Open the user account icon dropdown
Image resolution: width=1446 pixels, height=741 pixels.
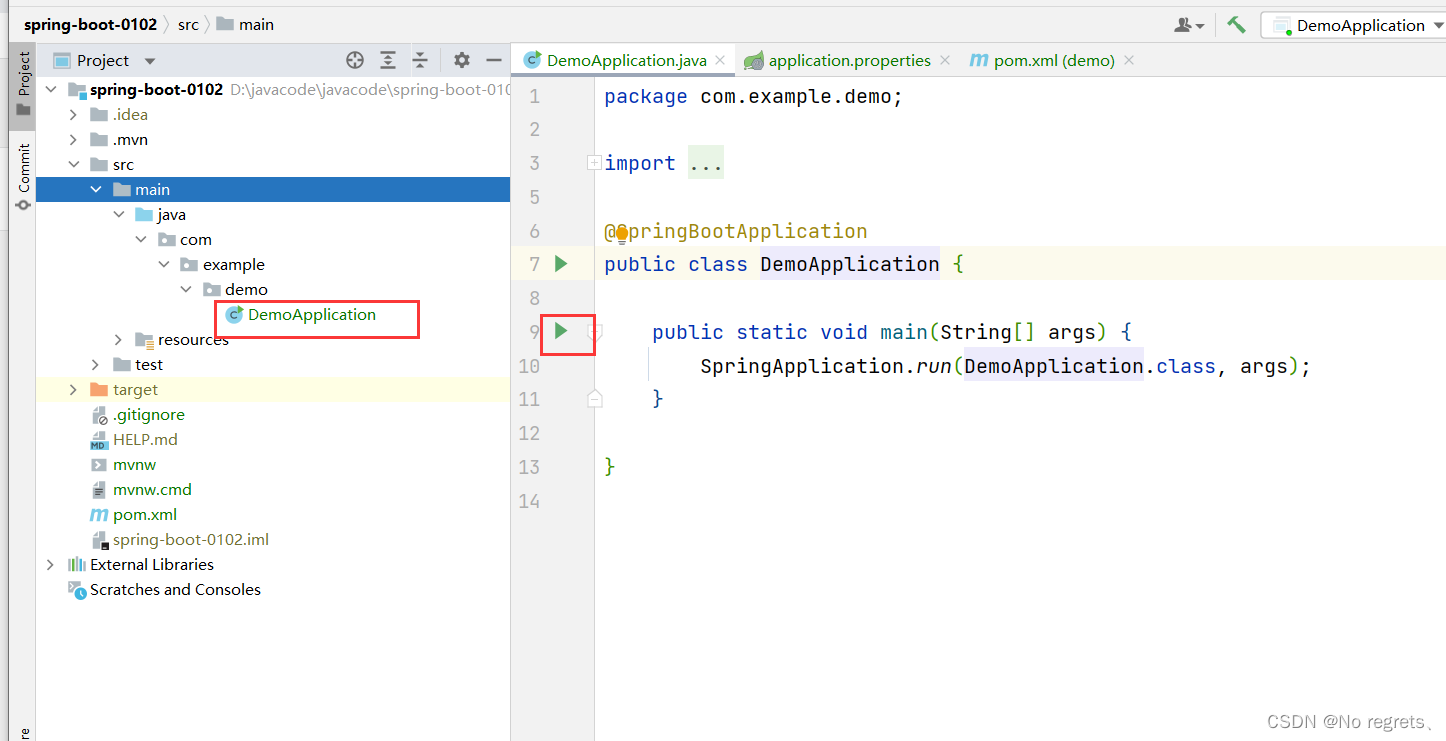[x=1190, y=25]
